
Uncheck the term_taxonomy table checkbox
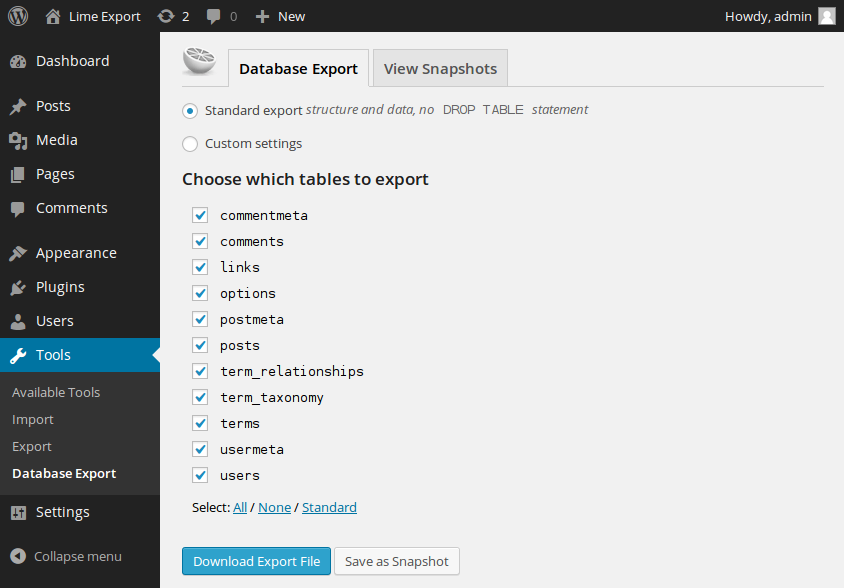pos(200,397)
